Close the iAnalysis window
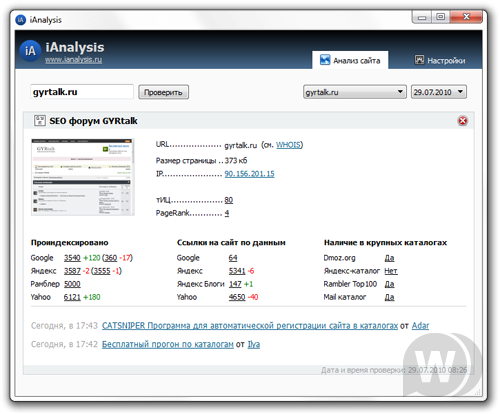This screenshot has height=414, width=500. [466, 17]
